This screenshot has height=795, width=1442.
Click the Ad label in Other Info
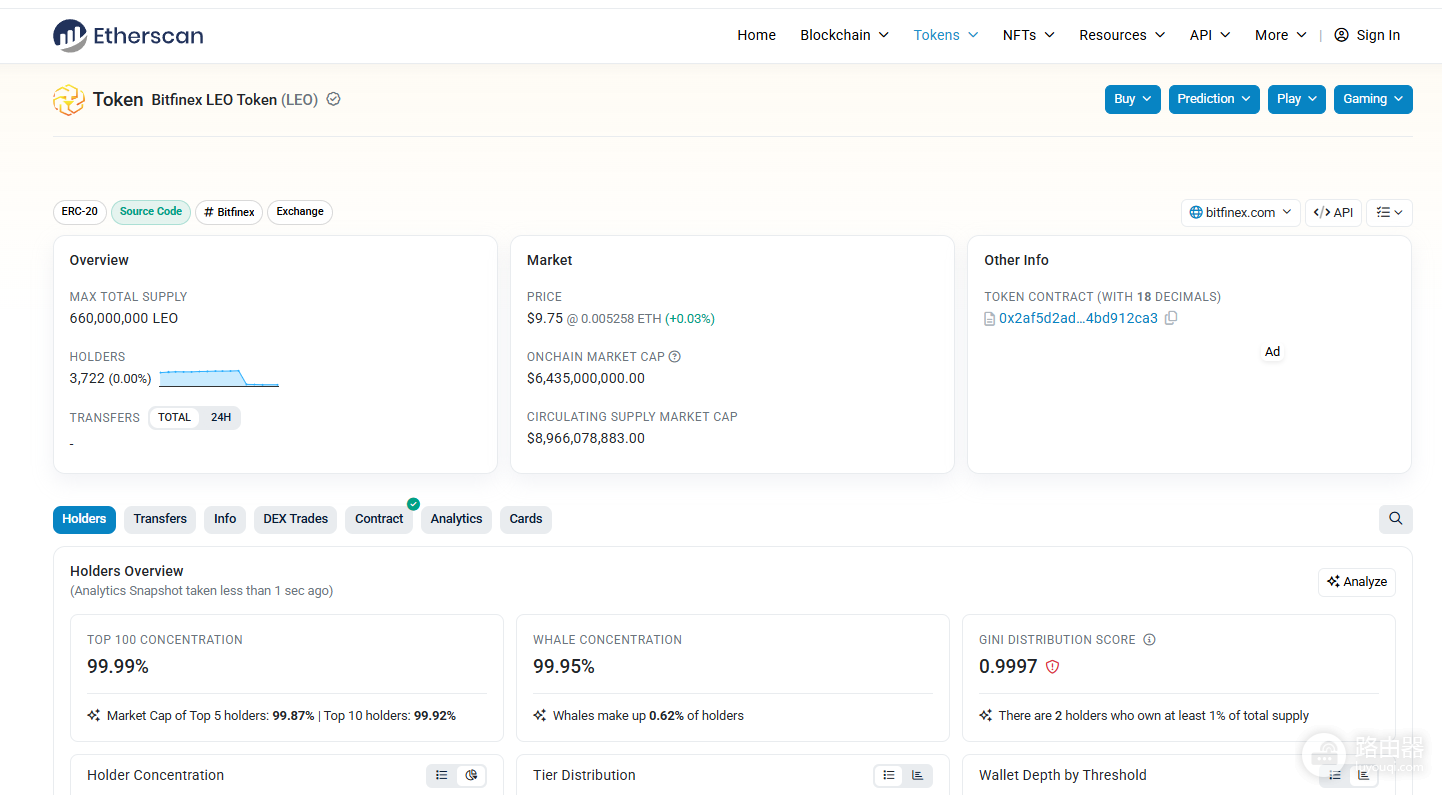(1272, 352)
